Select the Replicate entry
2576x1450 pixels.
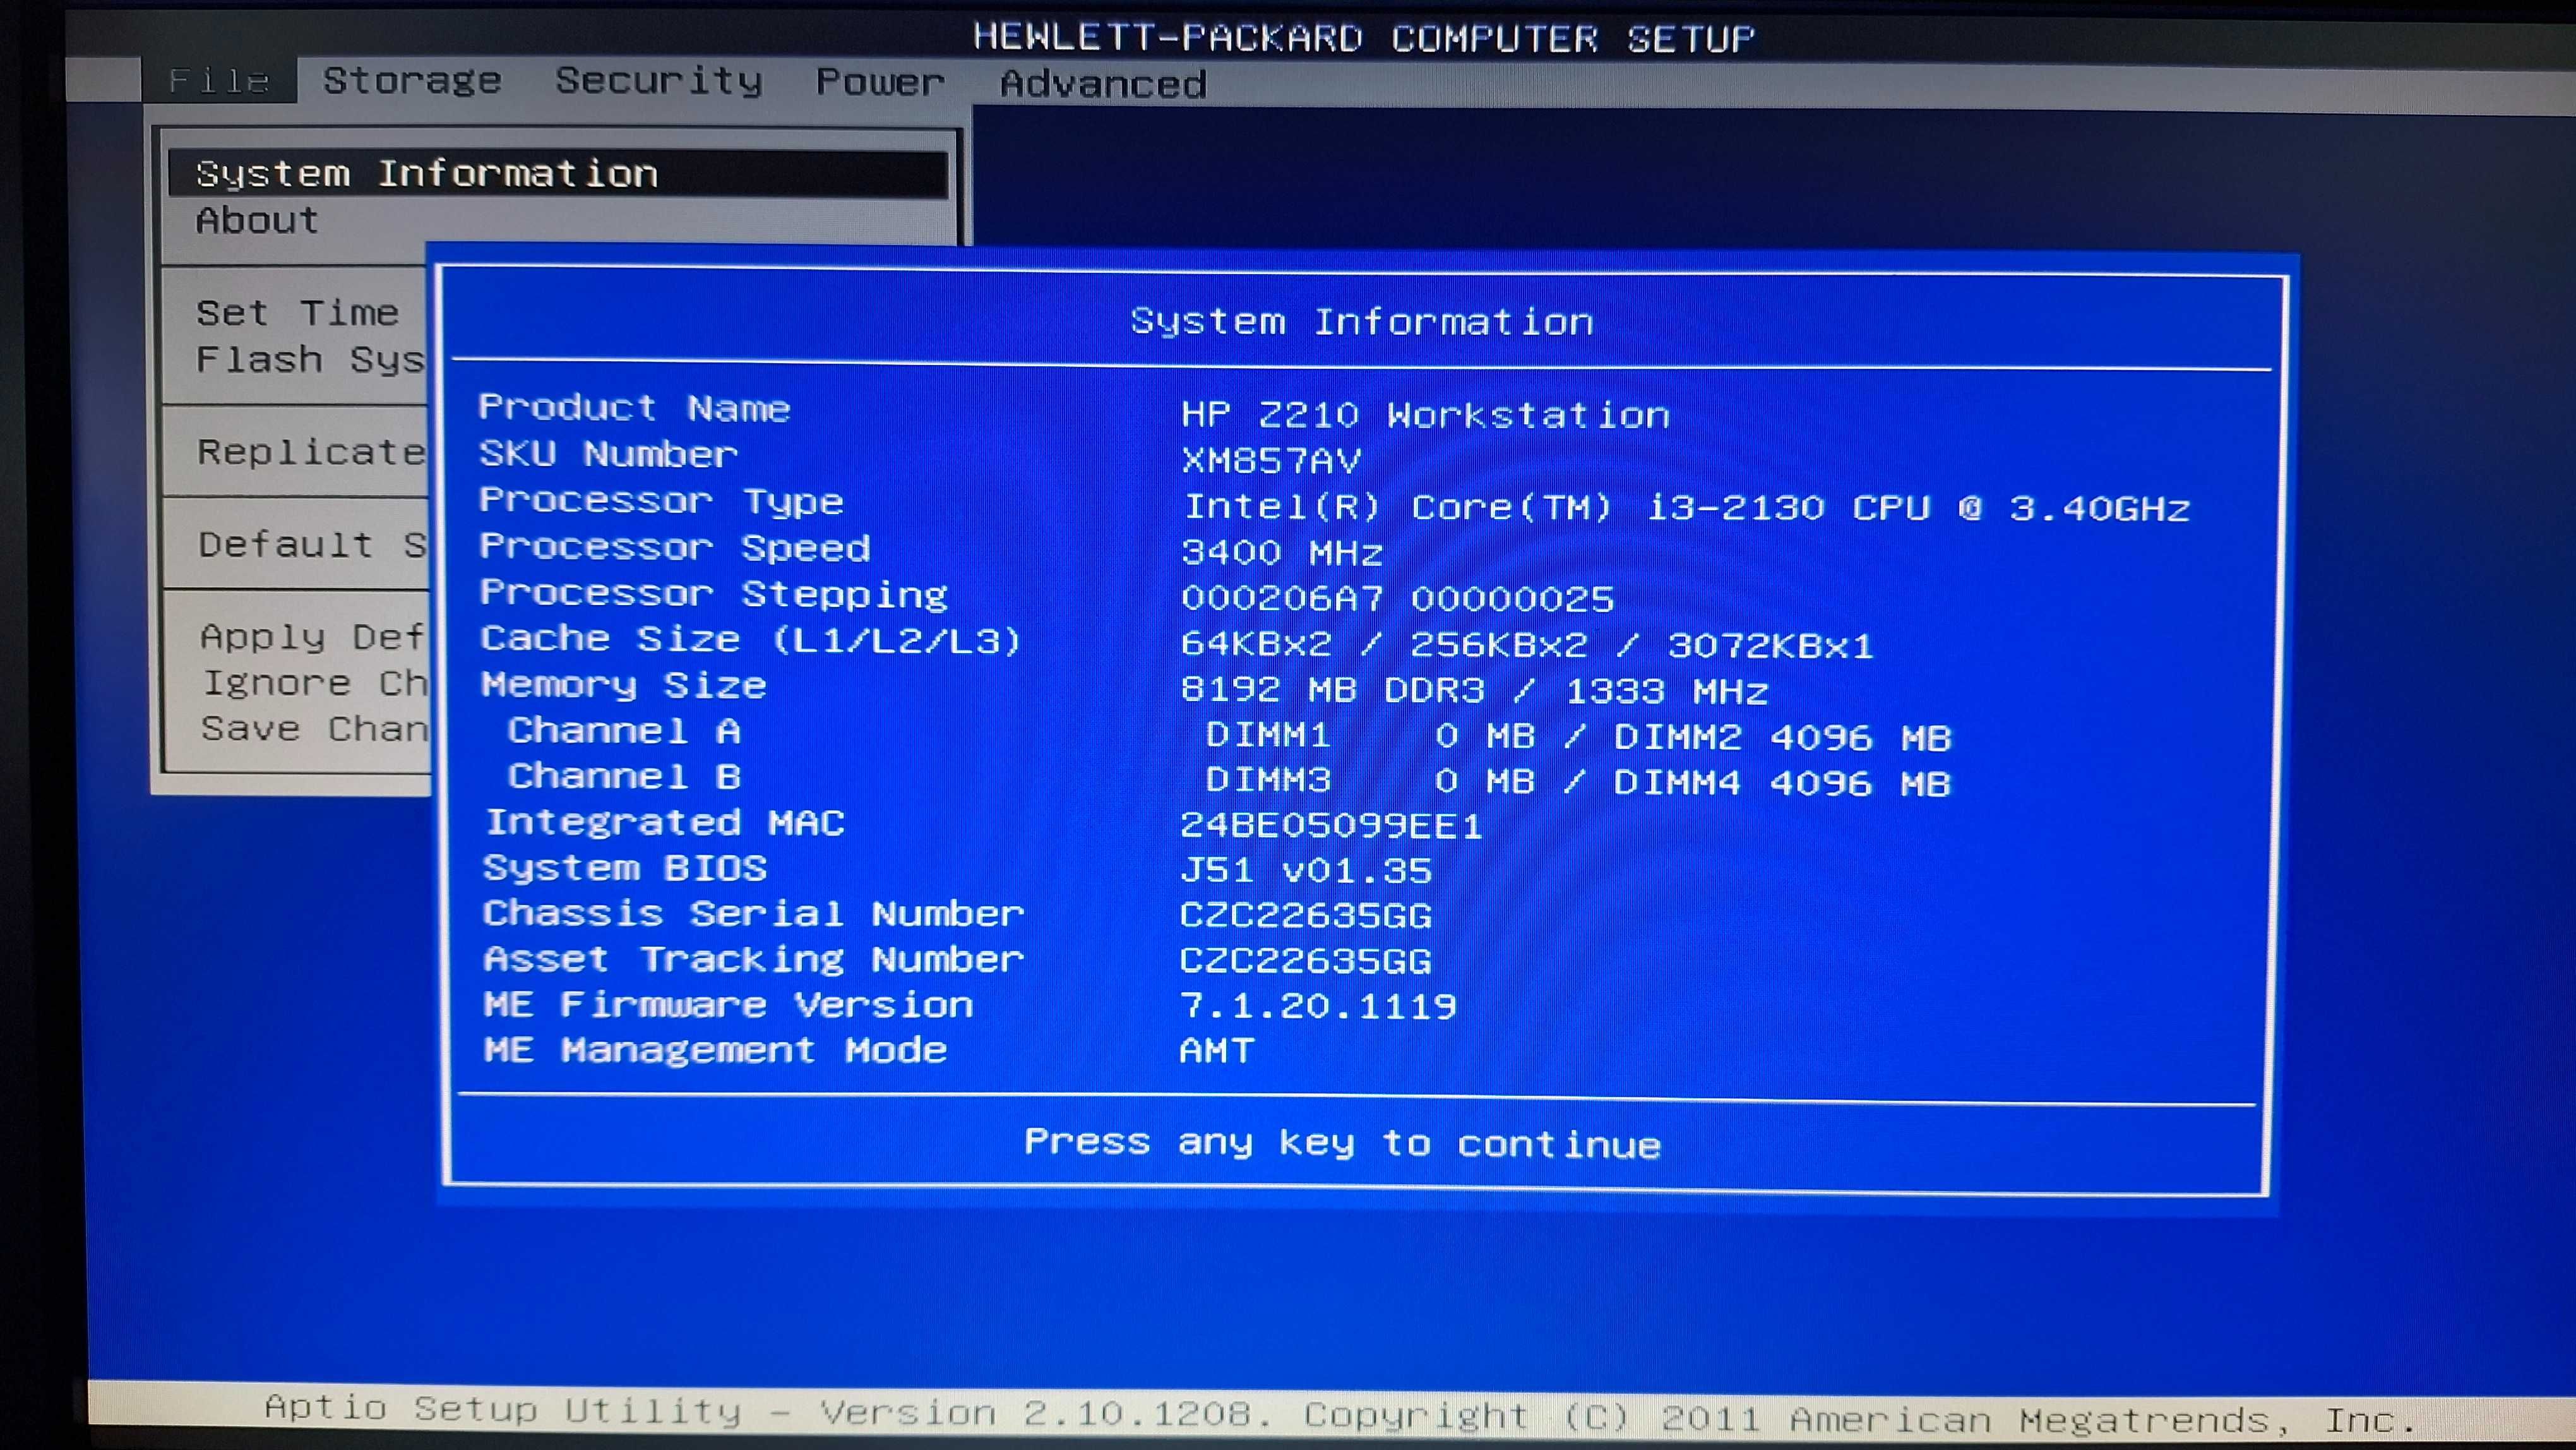point(311,452)
